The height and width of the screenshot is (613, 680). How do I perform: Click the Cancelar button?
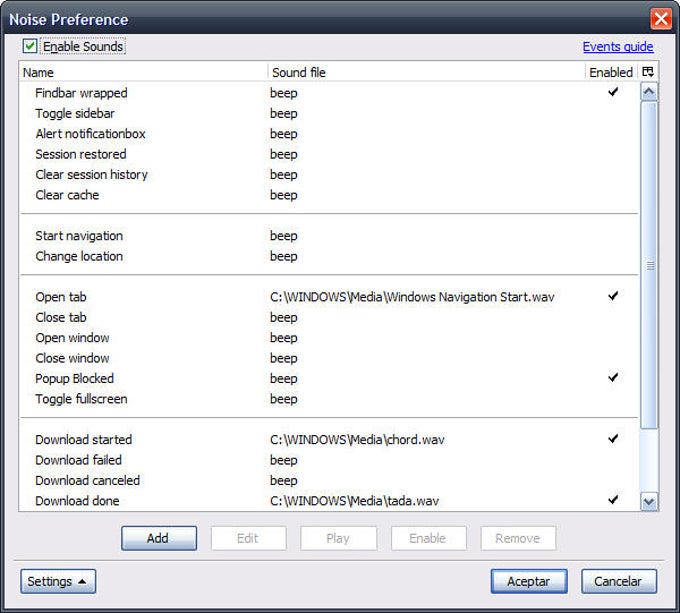tap(618, 581)
